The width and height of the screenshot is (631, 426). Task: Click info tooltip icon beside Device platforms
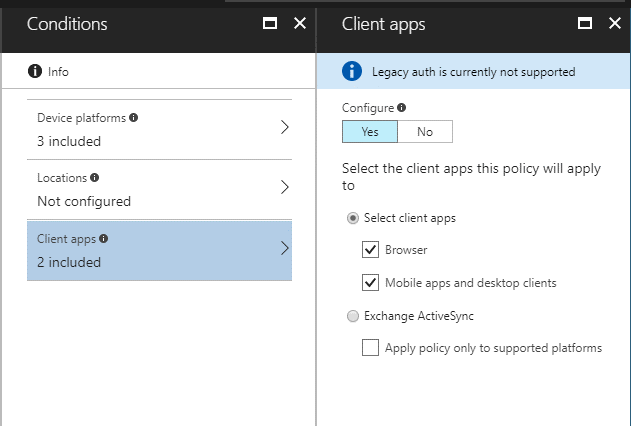coord(134,117)
